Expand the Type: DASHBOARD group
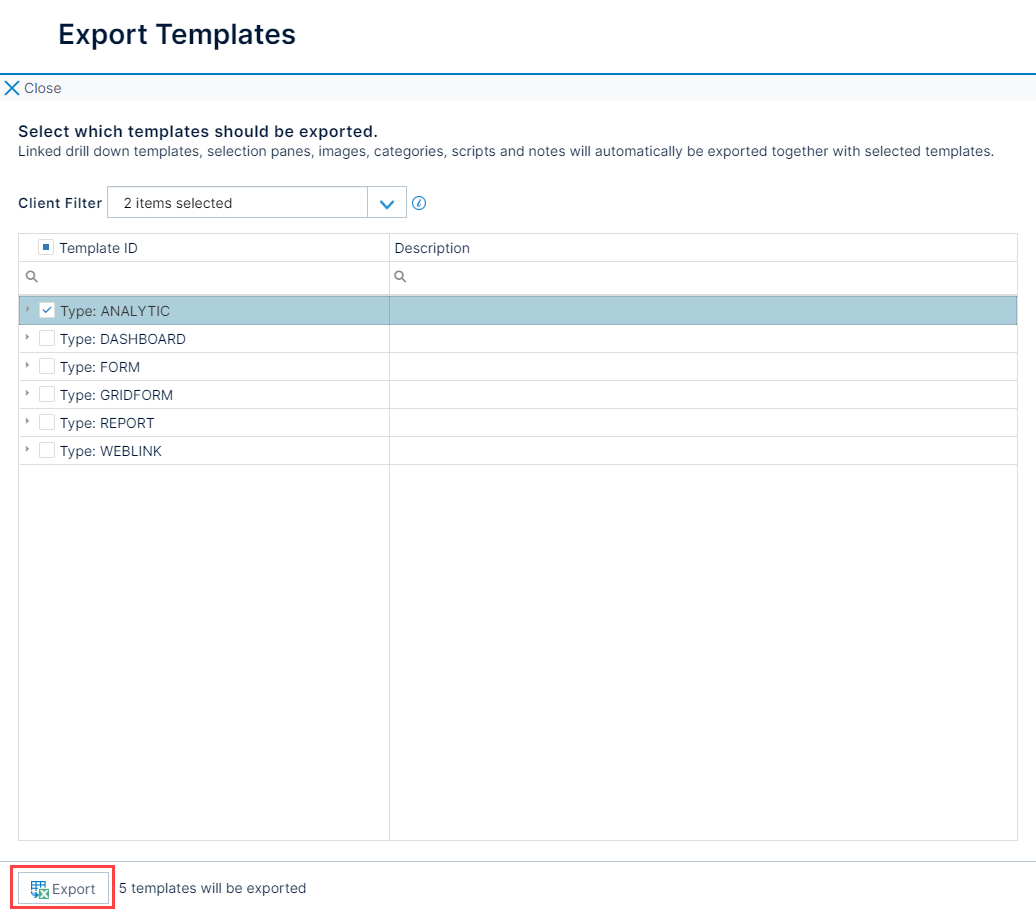Screen dimensions: 1036x912 [x=27, y=338]
